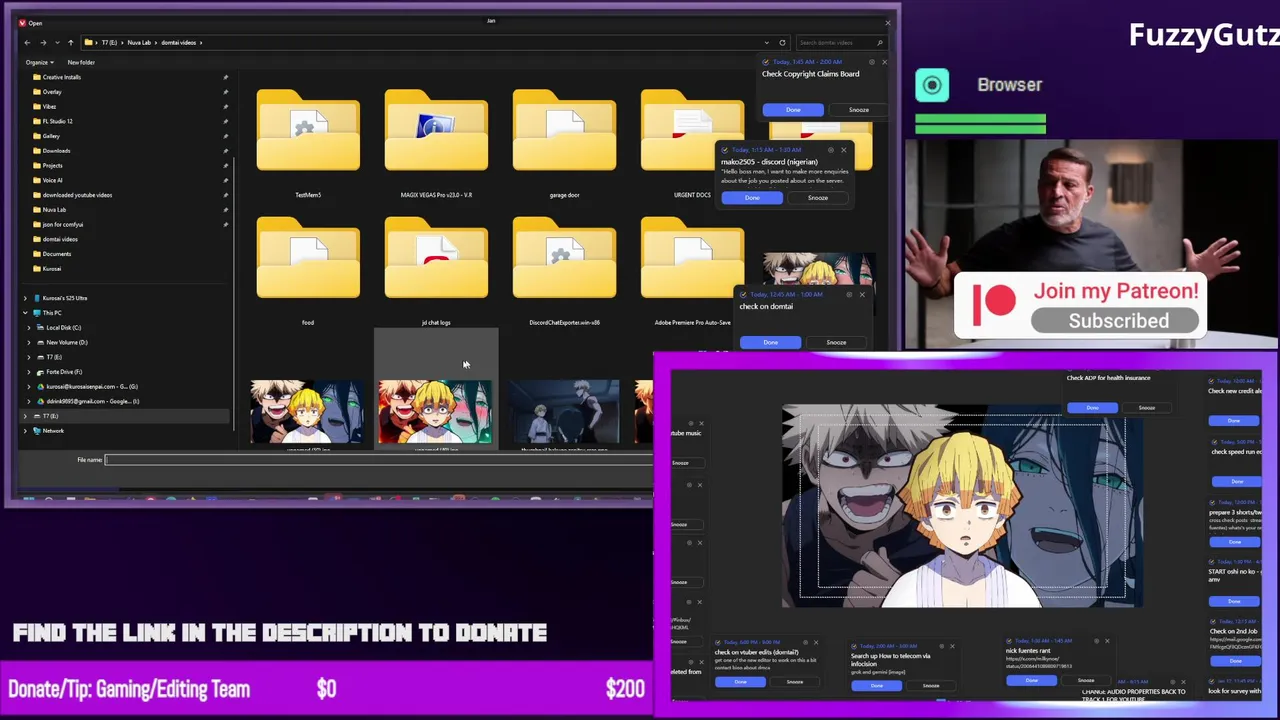Screen dimensions: 1280x720
Task: Mark Check Copyright Claims Board as Done
Action: click(x=793, y=110)
